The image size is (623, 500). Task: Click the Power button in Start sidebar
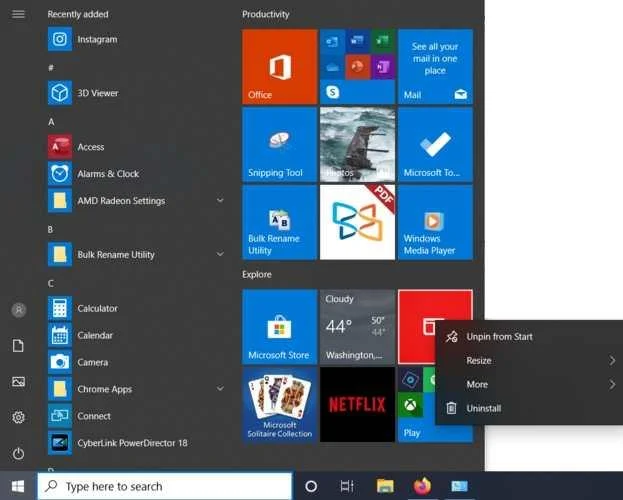pos(18,453)
